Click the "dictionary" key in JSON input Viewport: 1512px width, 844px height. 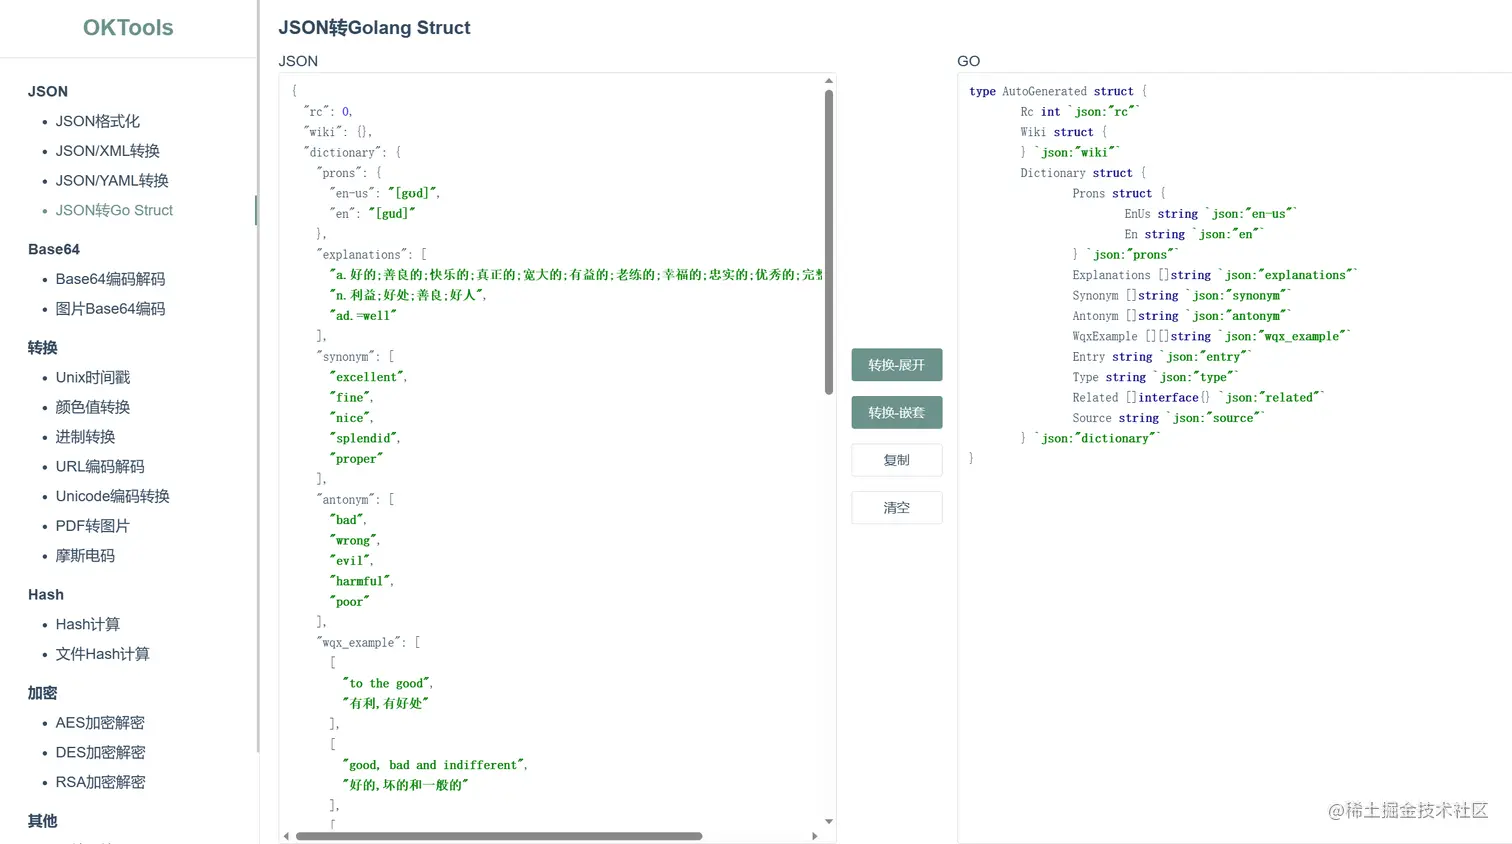(x=343, y=153)
